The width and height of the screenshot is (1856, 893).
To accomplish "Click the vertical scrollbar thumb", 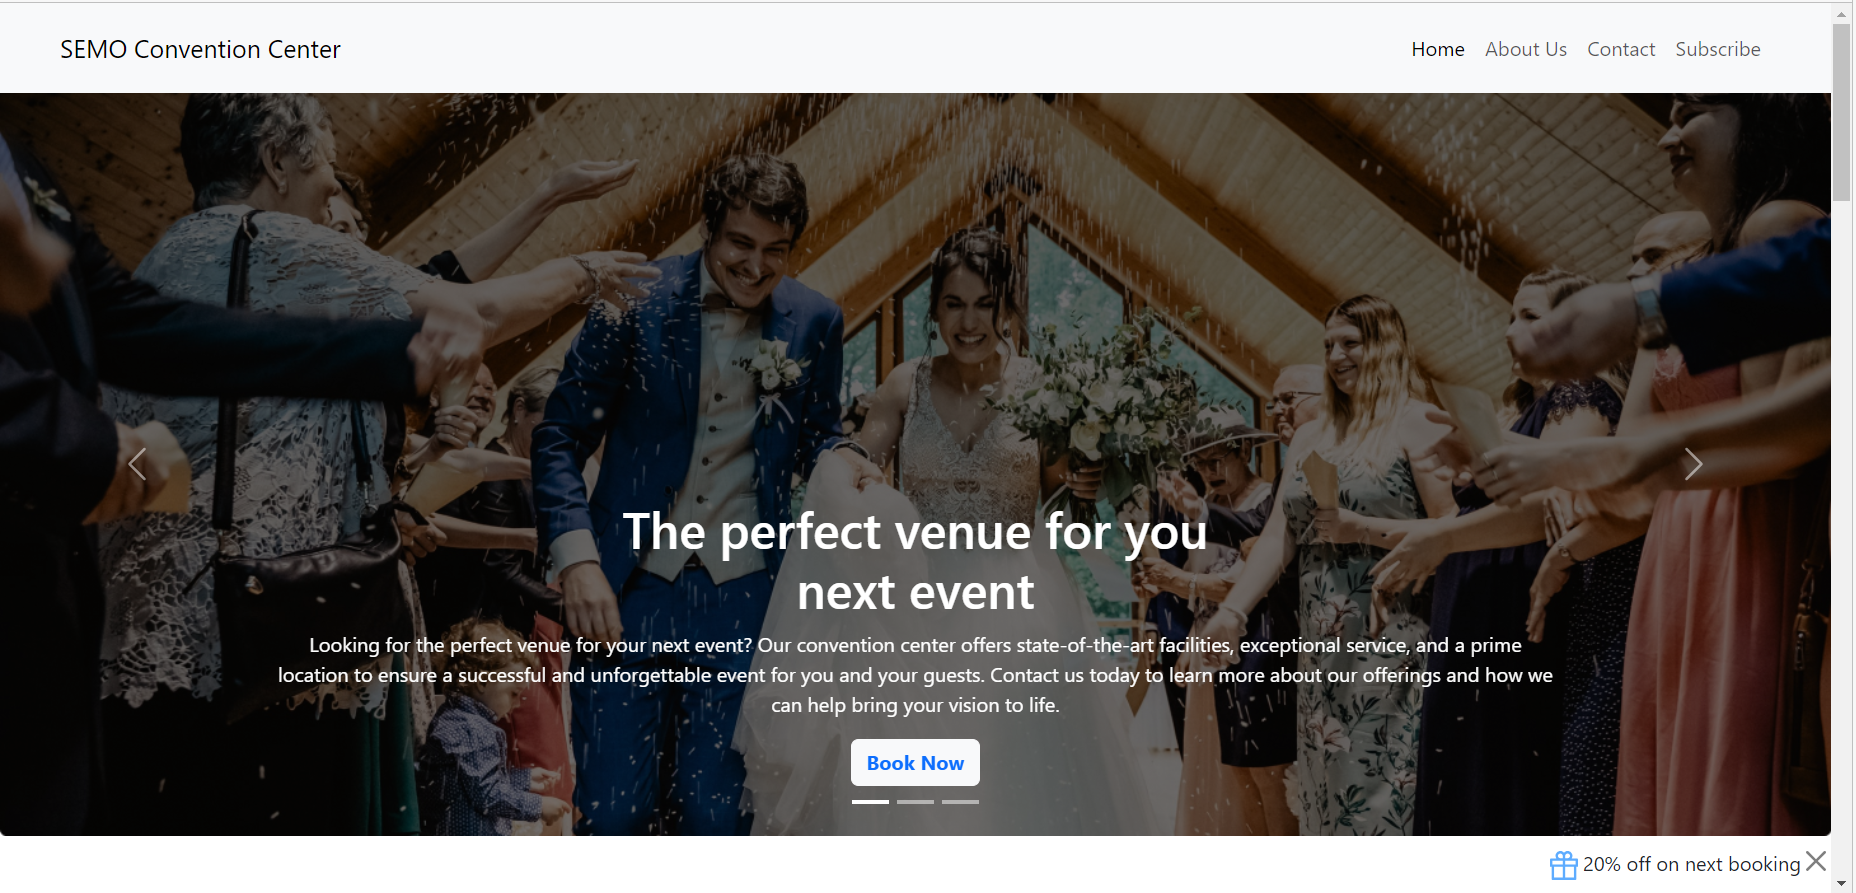I will click(x=1841, y=113).
